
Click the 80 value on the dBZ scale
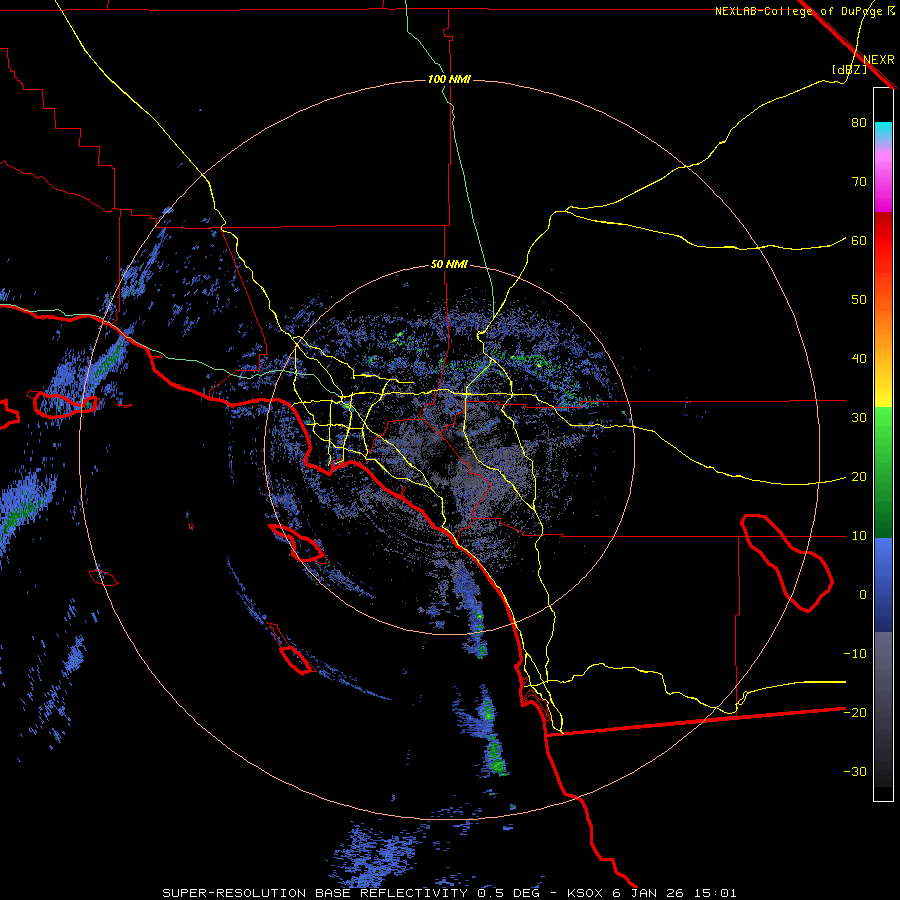pos(859,123)
